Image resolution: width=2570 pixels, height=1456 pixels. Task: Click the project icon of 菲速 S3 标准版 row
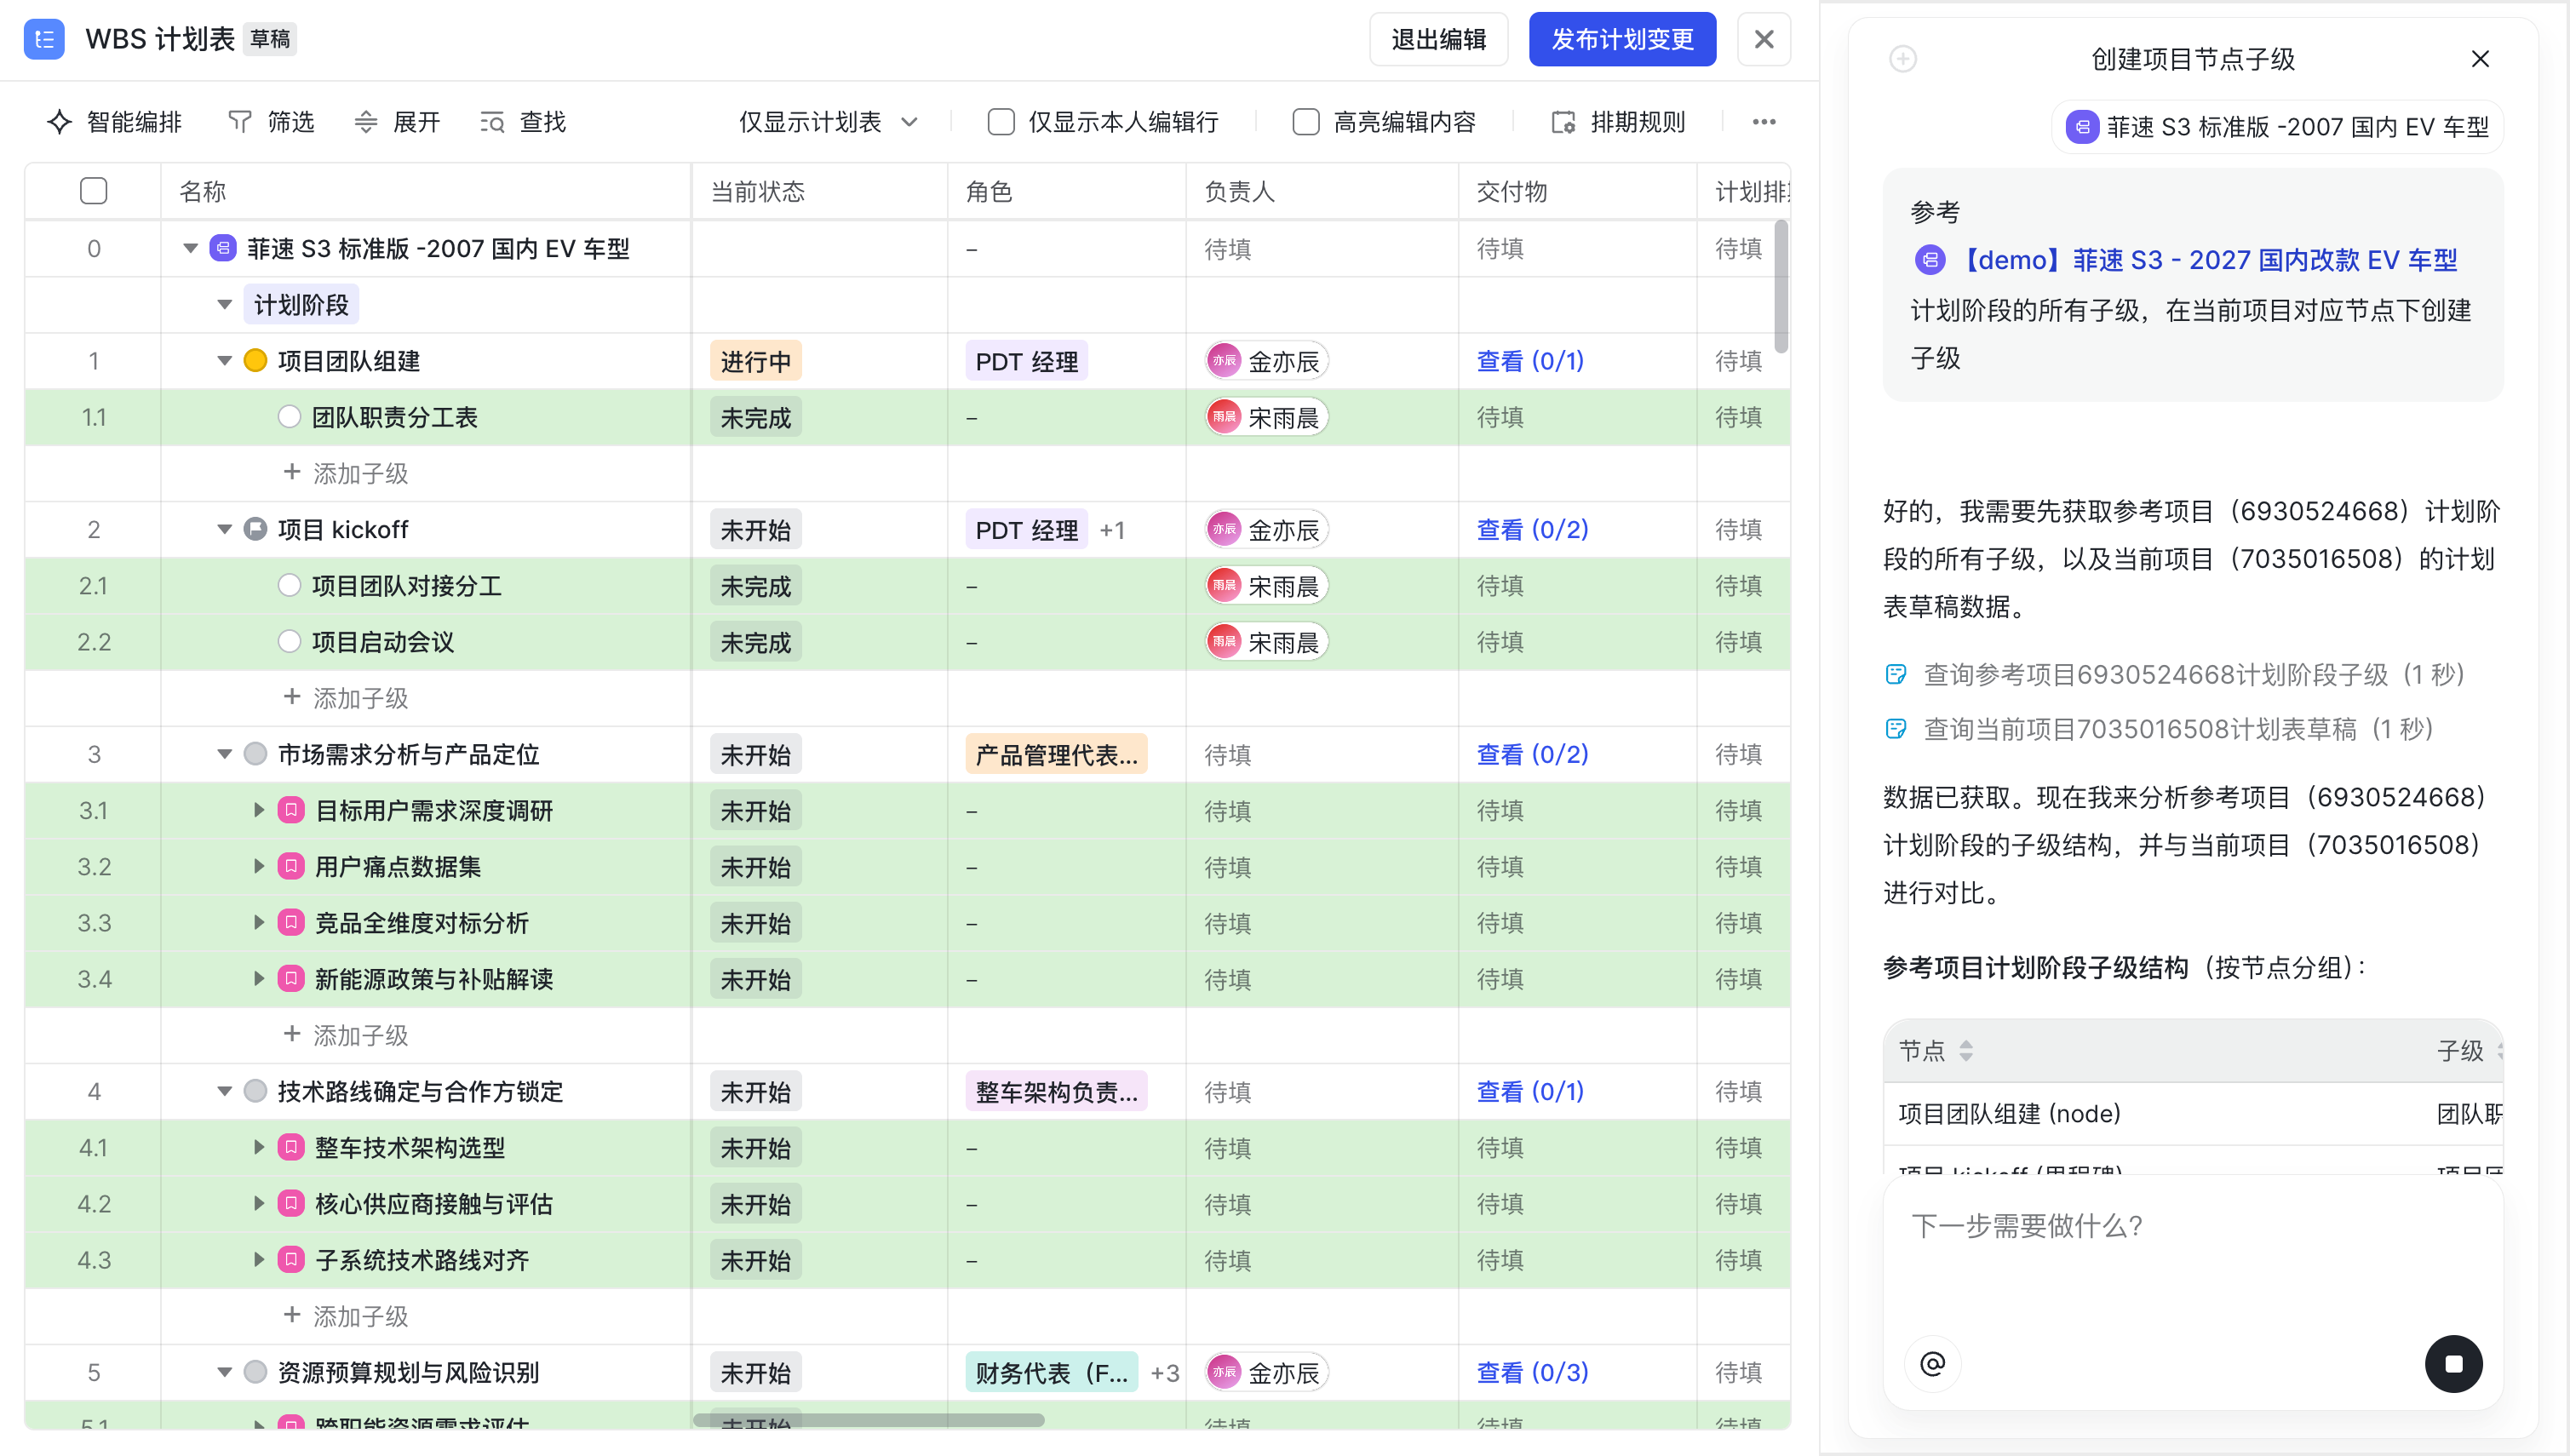pyautogui.click(x=223, y=248)
